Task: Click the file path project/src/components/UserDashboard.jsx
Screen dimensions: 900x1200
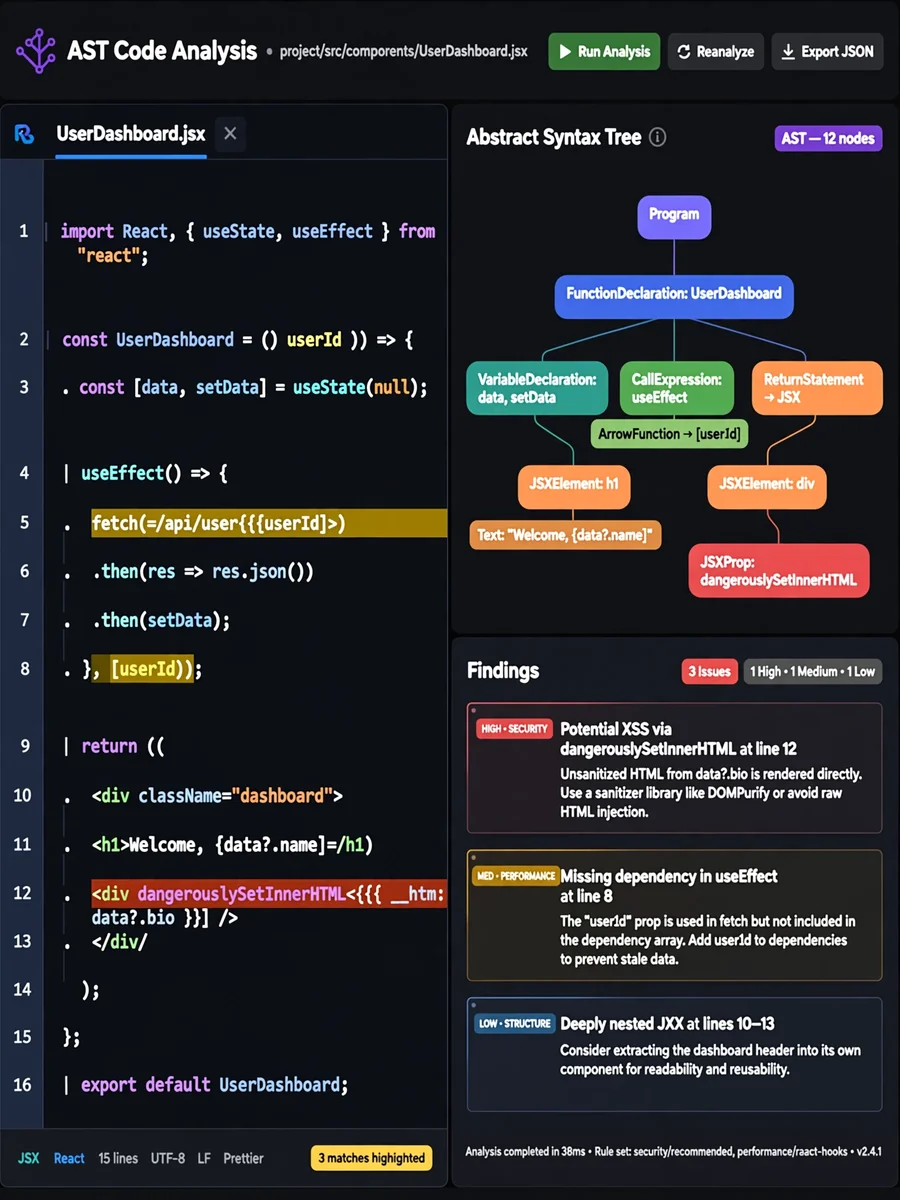Action: (x=403, y=51)
